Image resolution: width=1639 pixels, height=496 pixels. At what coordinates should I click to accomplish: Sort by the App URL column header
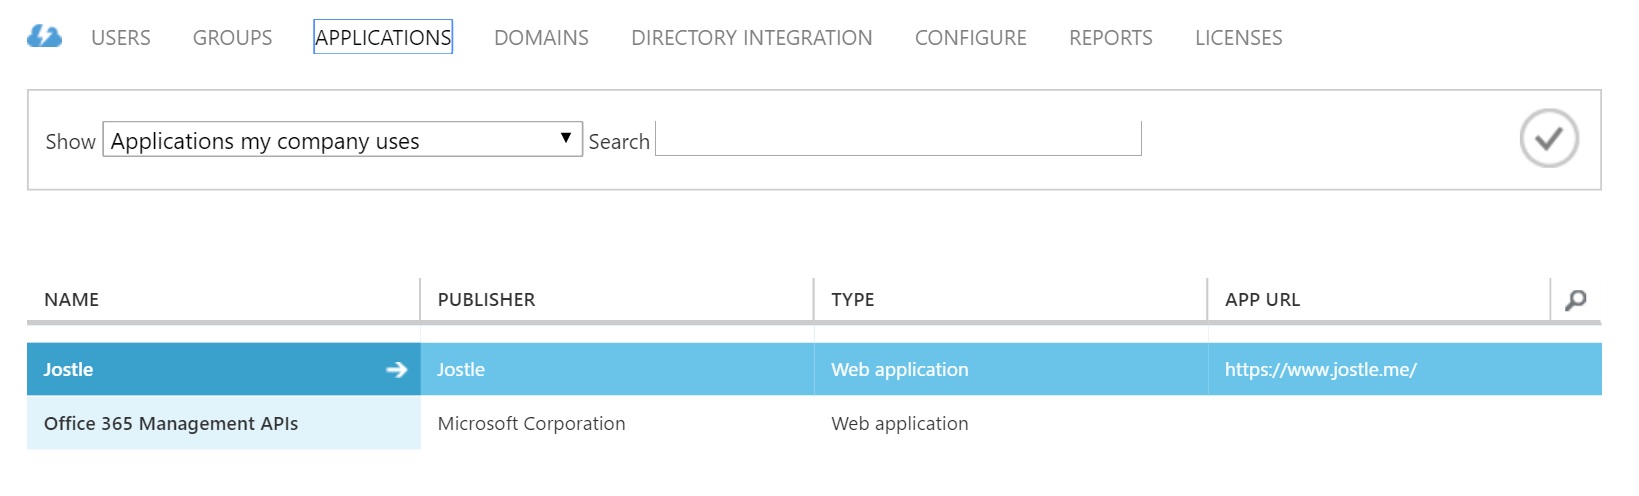pos(1379,299)
